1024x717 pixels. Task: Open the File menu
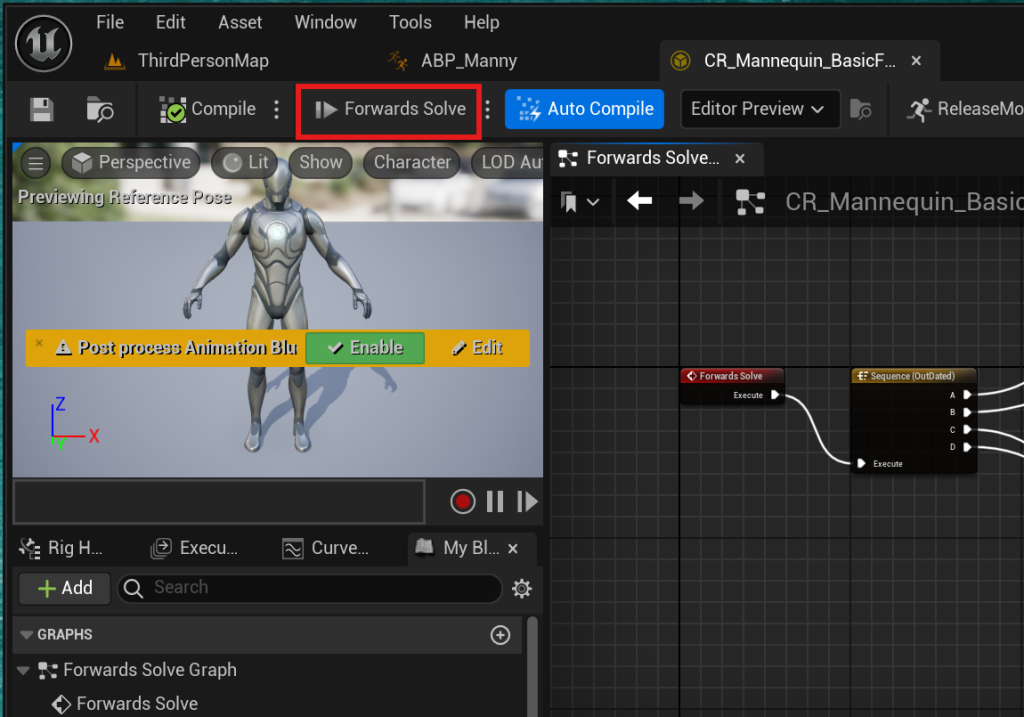click(110, 22)
